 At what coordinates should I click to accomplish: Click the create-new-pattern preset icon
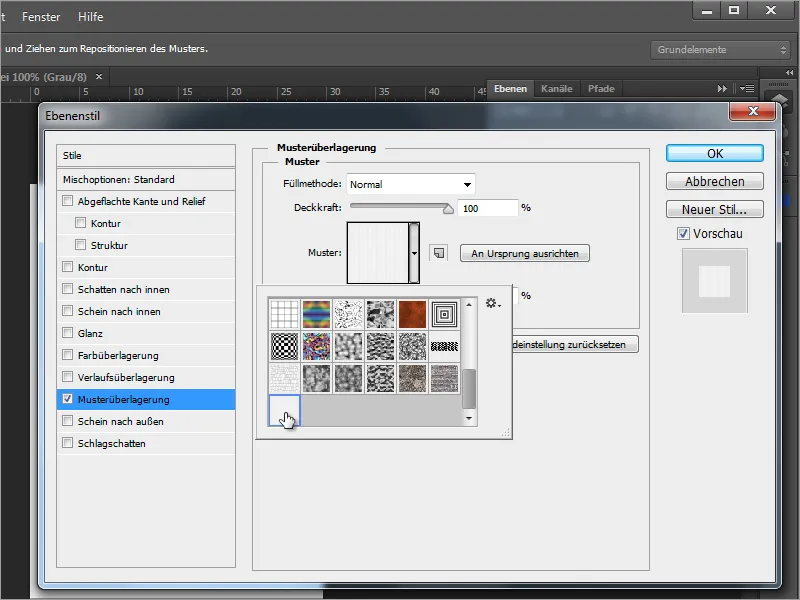click(x=437, y=253)
